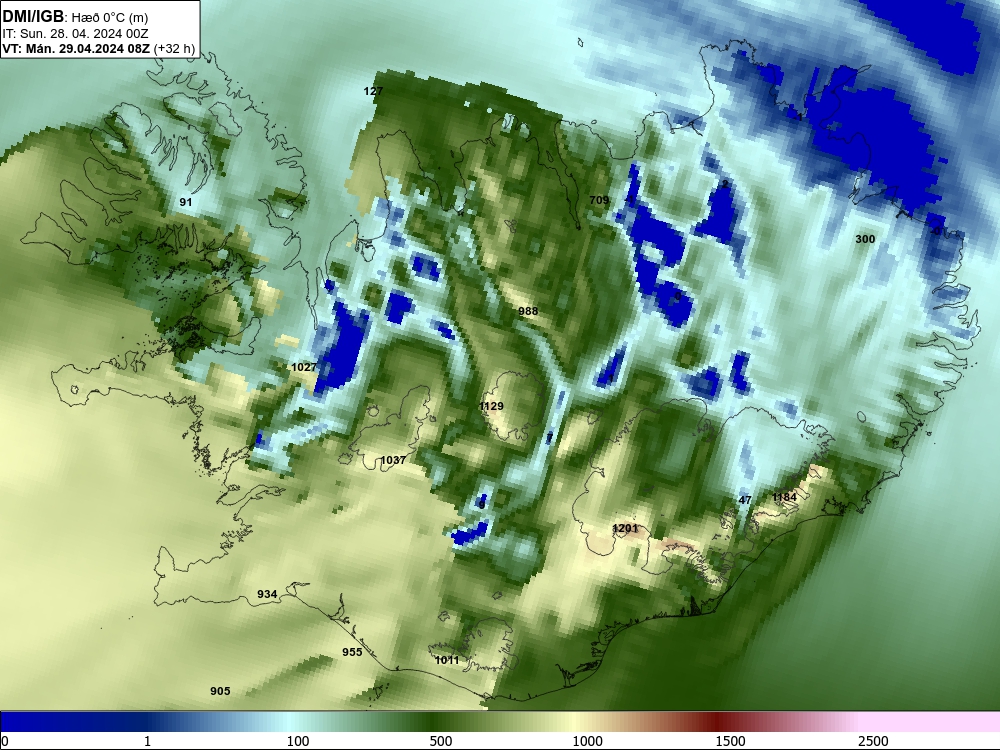
Task: Click the map value 1011
Action: pyautogui.click(x=447, y=660)
